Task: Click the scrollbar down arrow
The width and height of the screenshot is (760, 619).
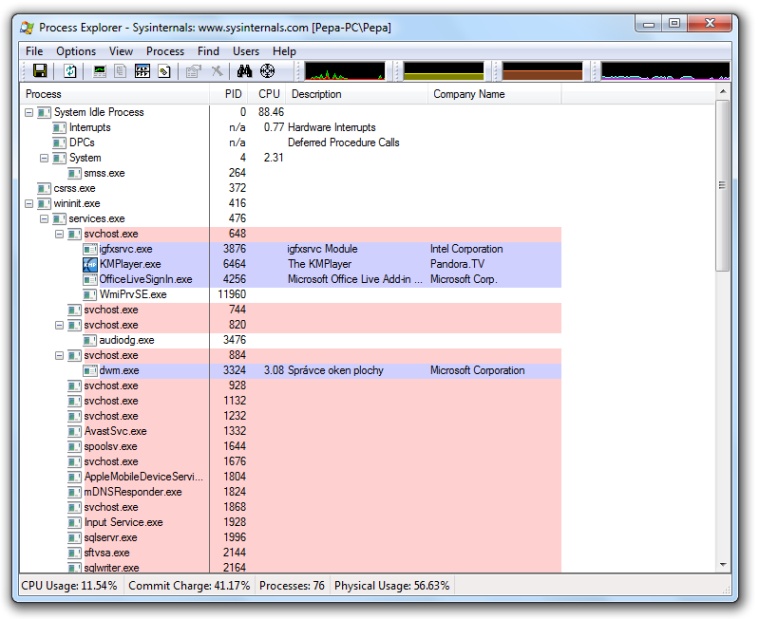Action: point(723,565)
